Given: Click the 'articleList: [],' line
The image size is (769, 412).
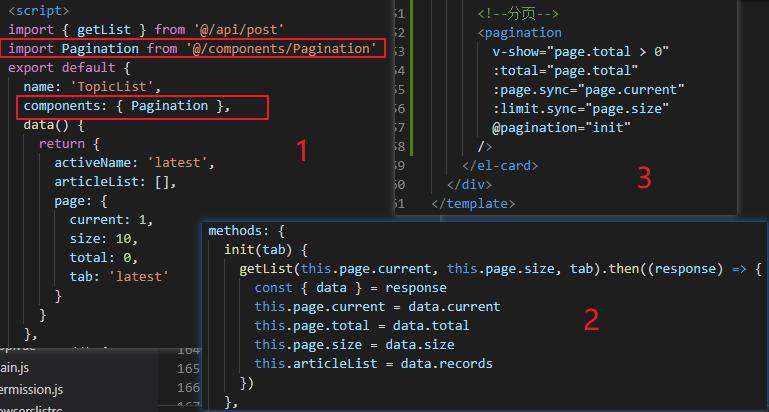Looking at the screenshot, I should pyautogui.click(x=115, y=182).
